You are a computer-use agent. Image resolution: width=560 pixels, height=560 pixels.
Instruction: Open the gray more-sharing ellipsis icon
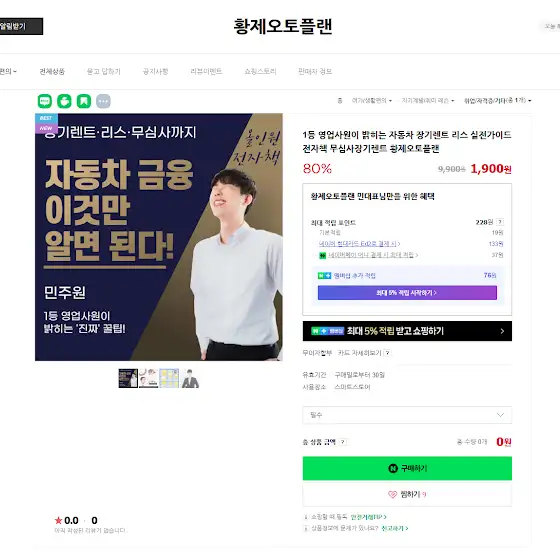[x=104, y=101]
